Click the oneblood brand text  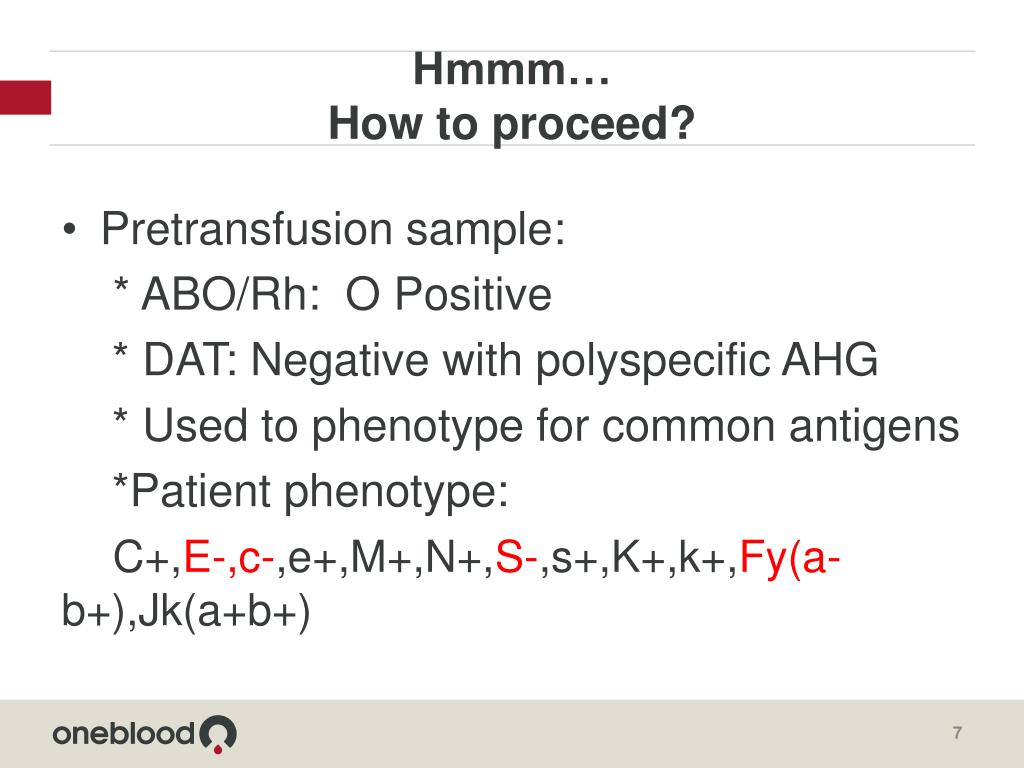tap(124, 734)
